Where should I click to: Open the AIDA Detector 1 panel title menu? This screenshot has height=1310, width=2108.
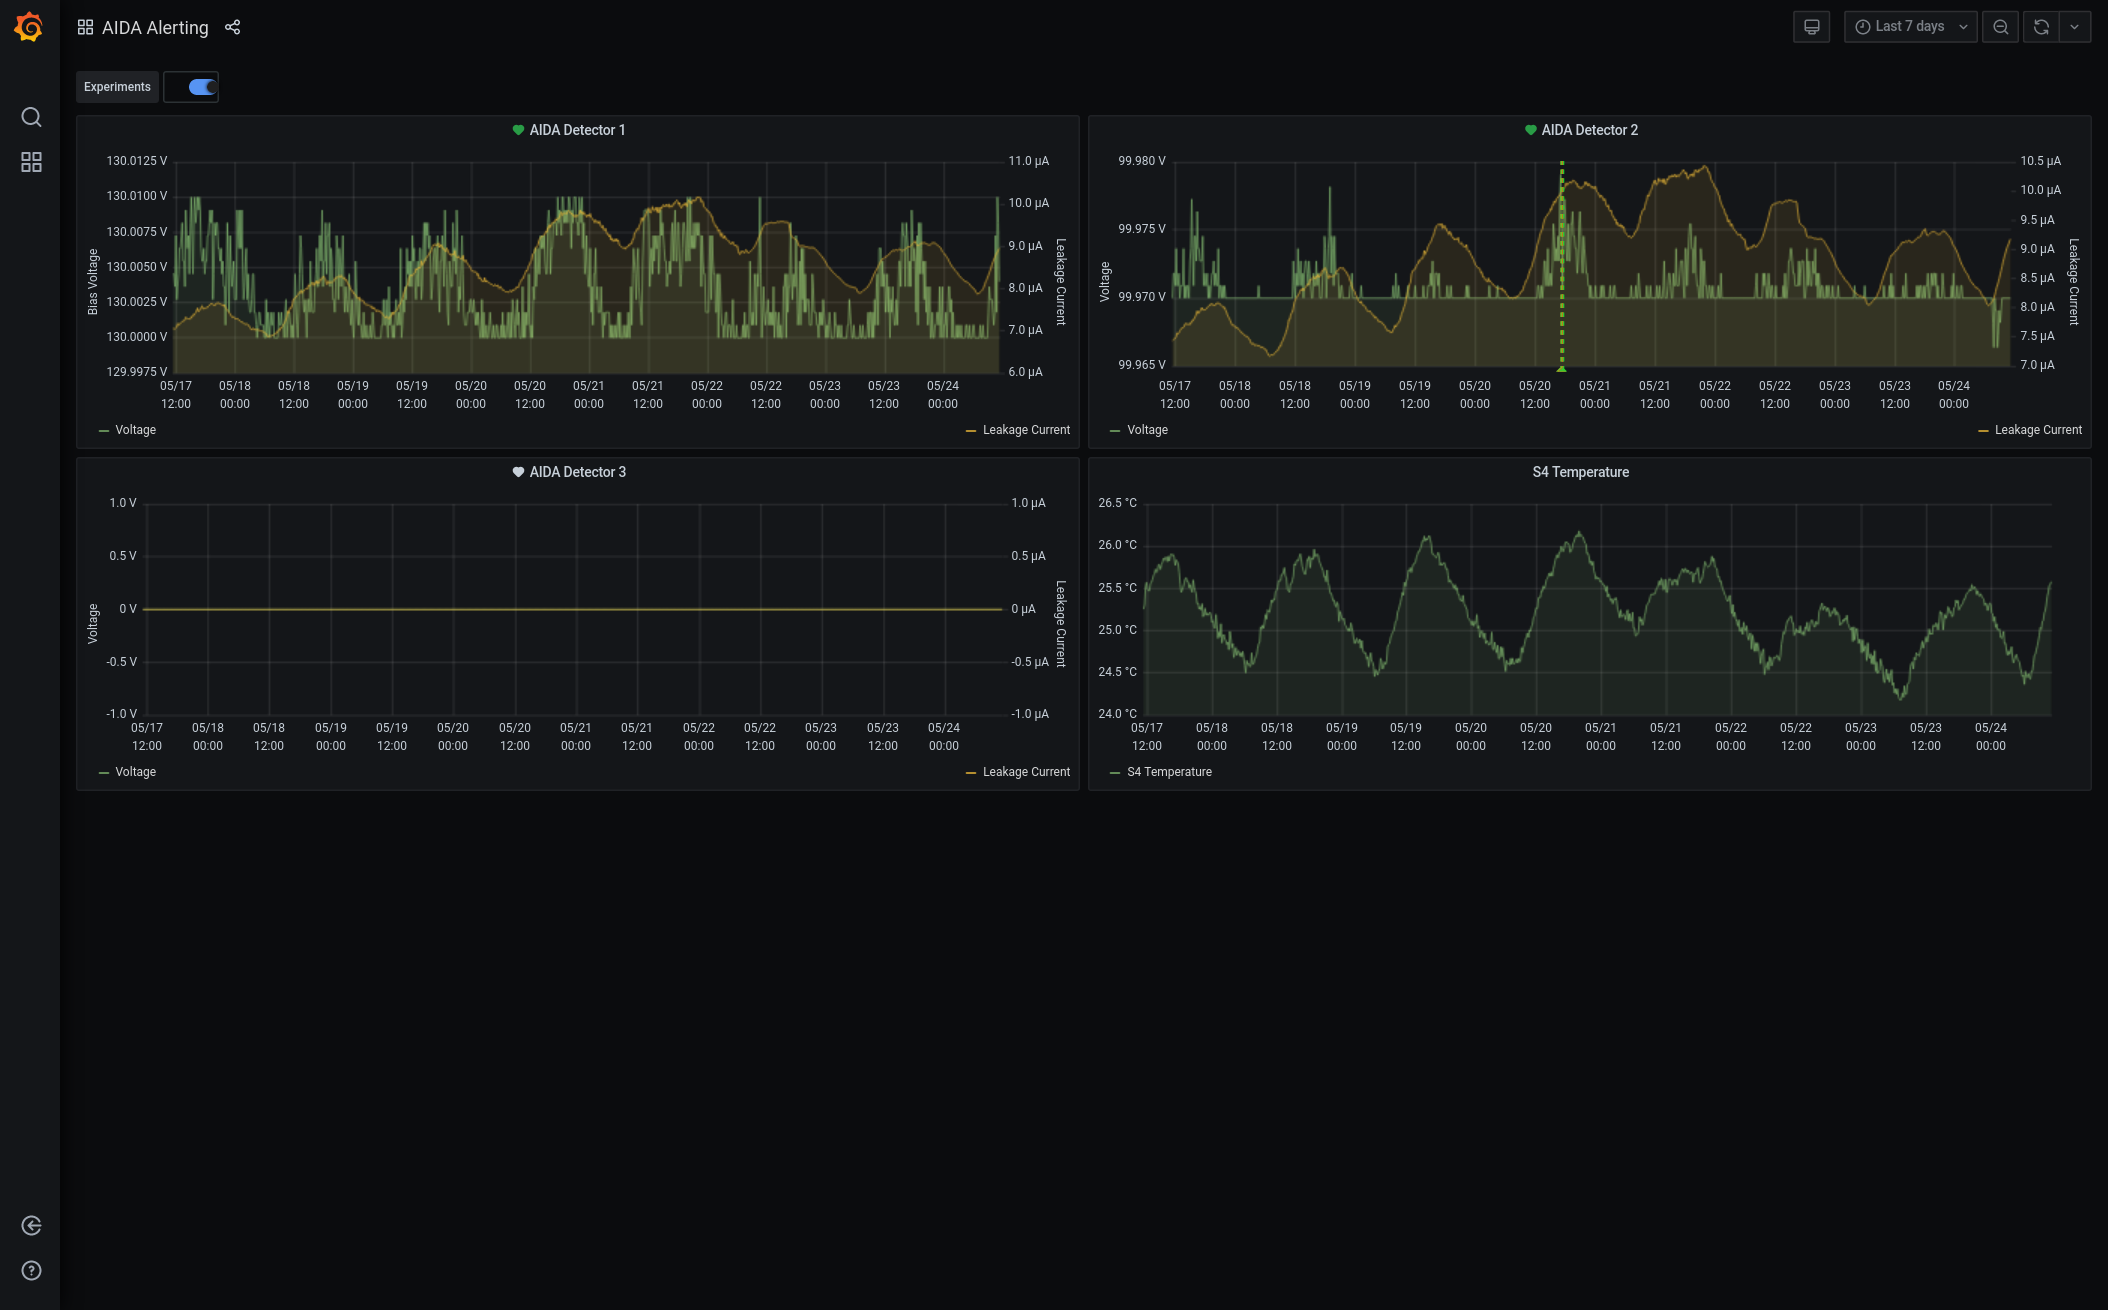pyautogui.click(x=577, y=130)
